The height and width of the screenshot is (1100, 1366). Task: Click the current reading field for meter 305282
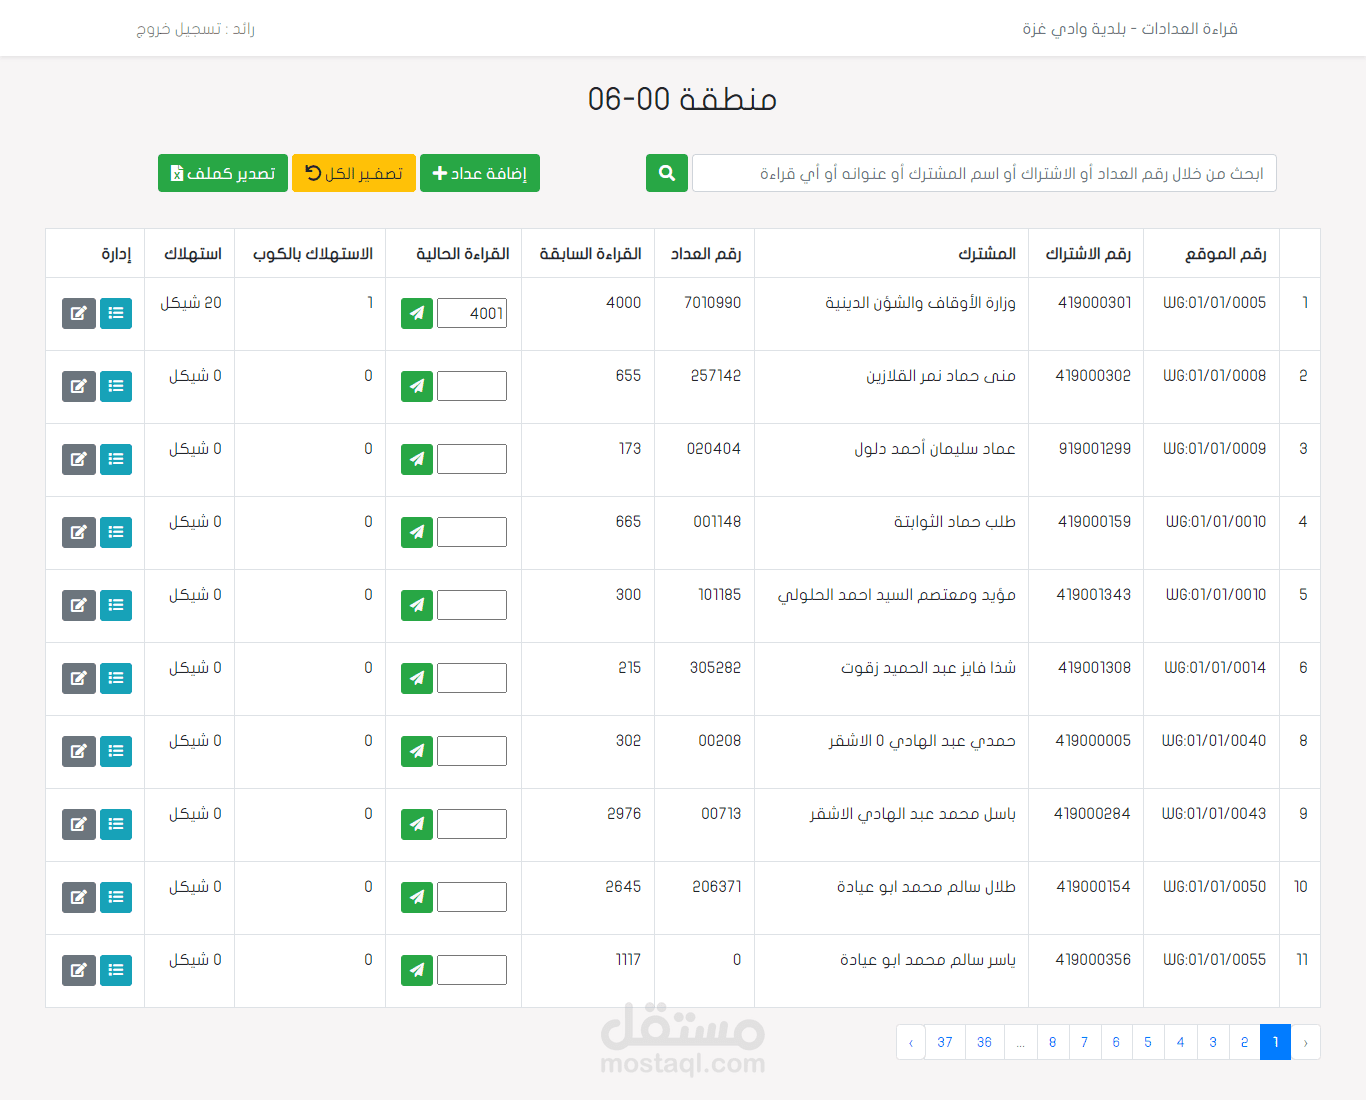(472, 678)
